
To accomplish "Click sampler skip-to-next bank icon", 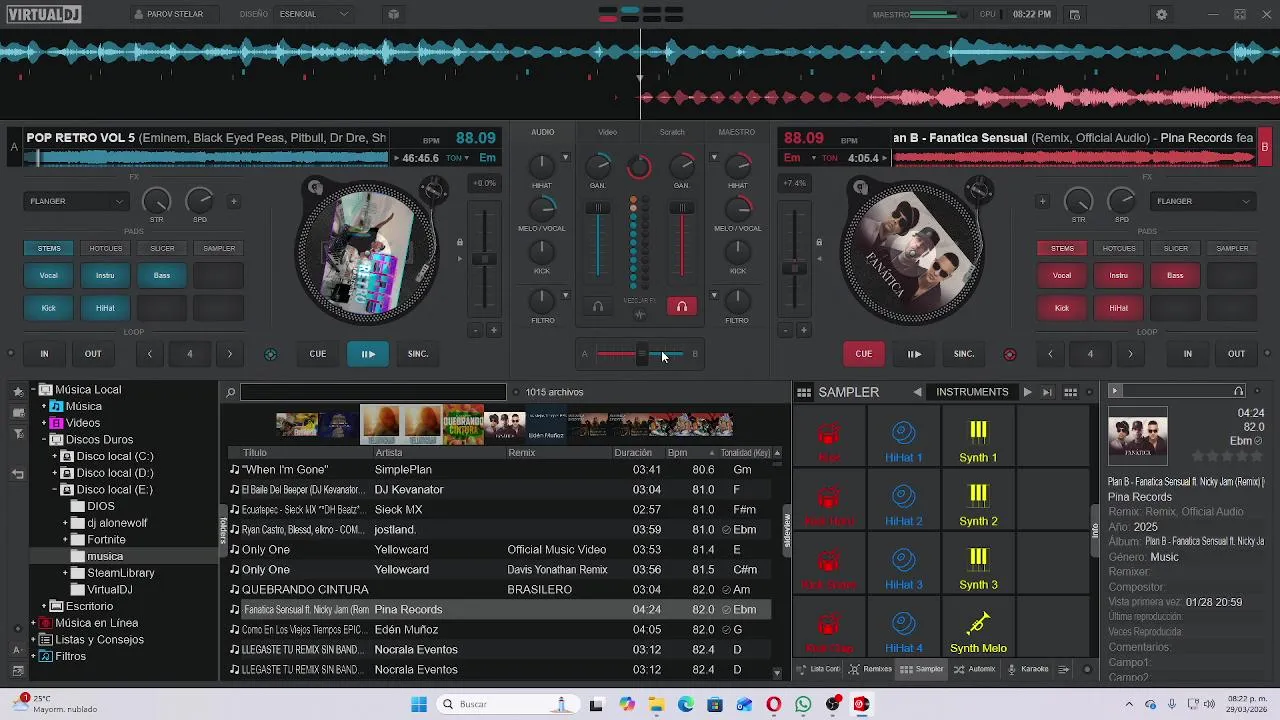I will point(1047,392).
